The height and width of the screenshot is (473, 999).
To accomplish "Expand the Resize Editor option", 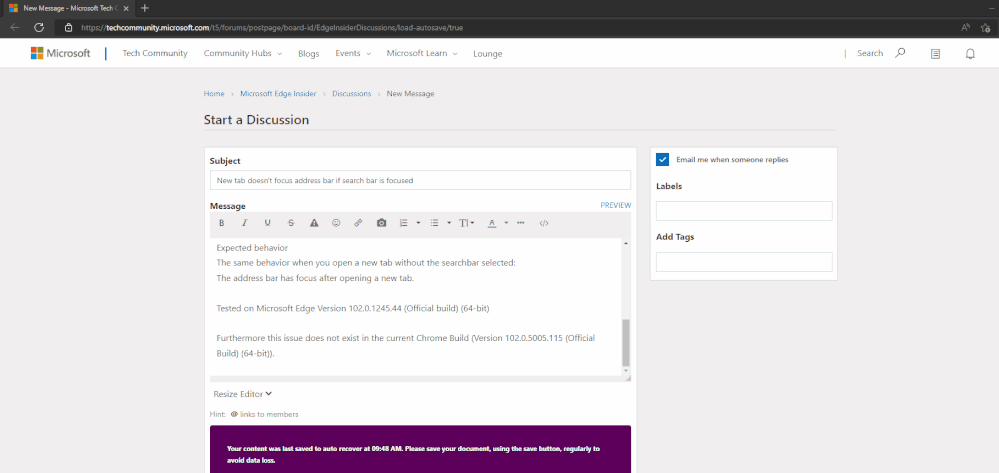I will 243,394.
